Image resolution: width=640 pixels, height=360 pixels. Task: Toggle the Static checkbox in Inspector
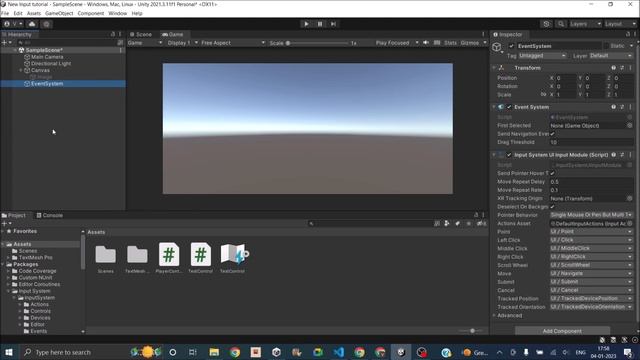click(x=606, y=46)
